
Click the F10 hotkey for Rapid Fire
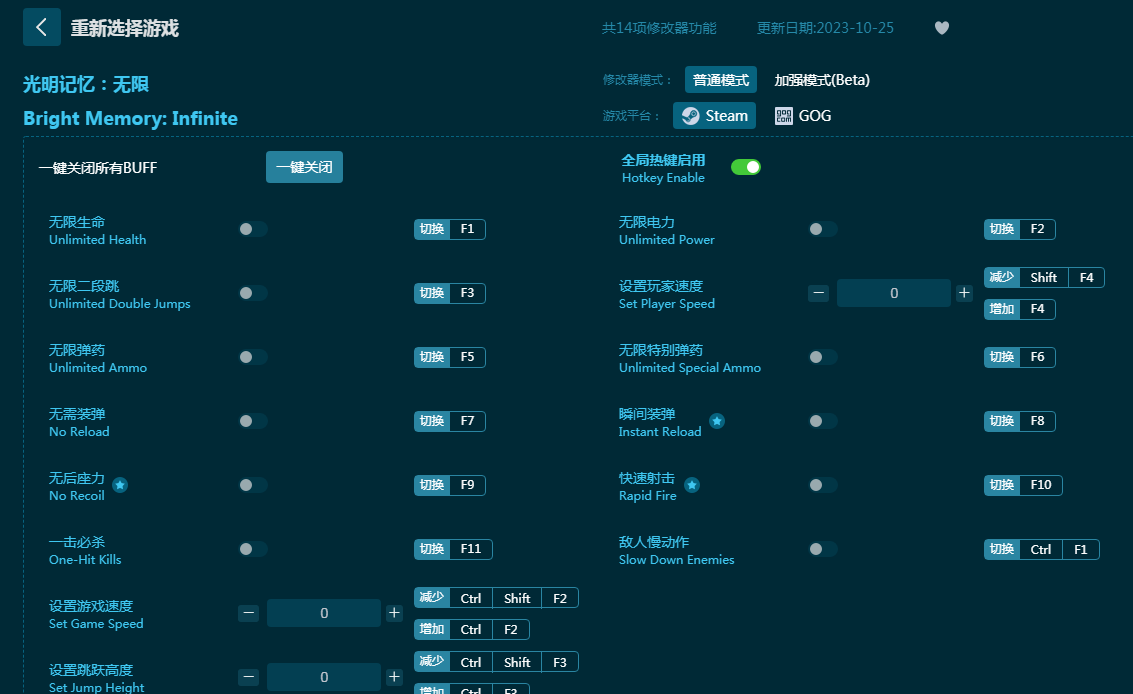coord(1023,485)
